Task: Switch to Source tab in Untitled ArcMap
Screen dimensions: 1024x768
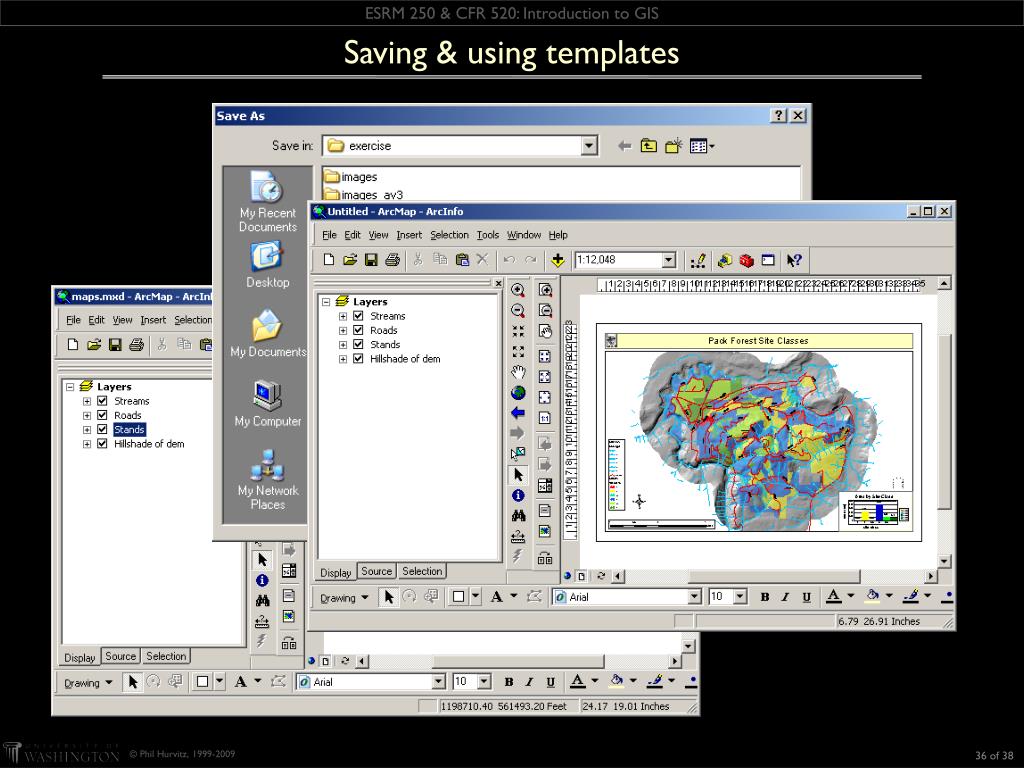Action: coord(377,571)
